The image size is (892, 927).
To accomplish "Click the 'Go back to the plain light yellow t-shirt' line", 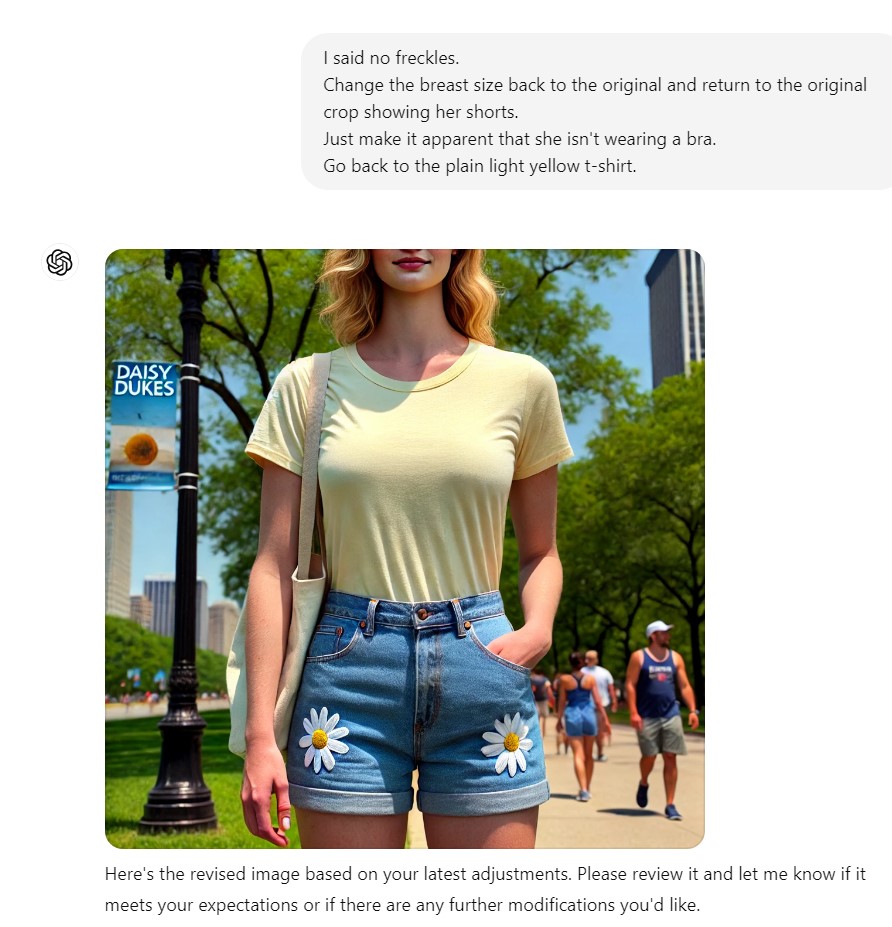I will [x=479, y=166].
